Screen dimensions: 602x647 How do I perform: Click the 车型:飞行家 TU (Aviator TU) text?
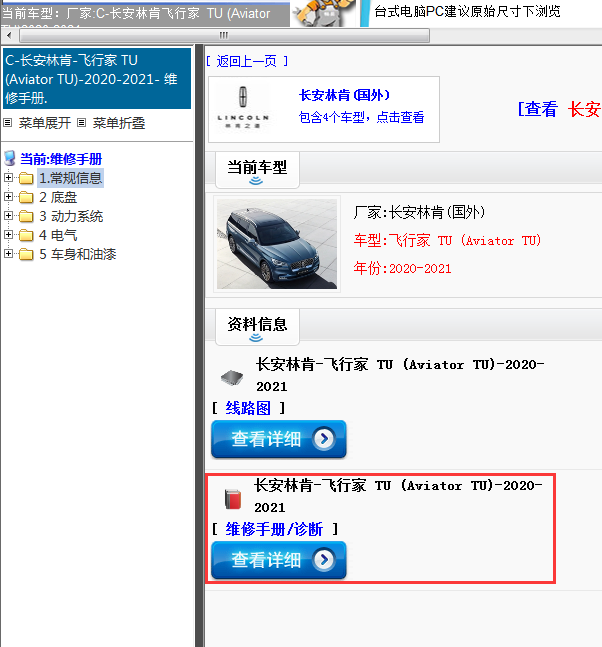(447, 240)
